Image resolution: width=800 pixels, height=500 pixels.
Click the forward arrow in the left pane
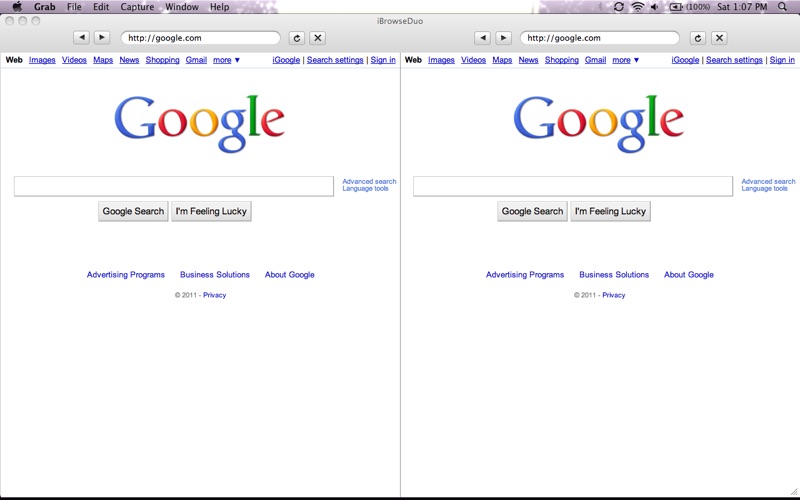(102, 38)
